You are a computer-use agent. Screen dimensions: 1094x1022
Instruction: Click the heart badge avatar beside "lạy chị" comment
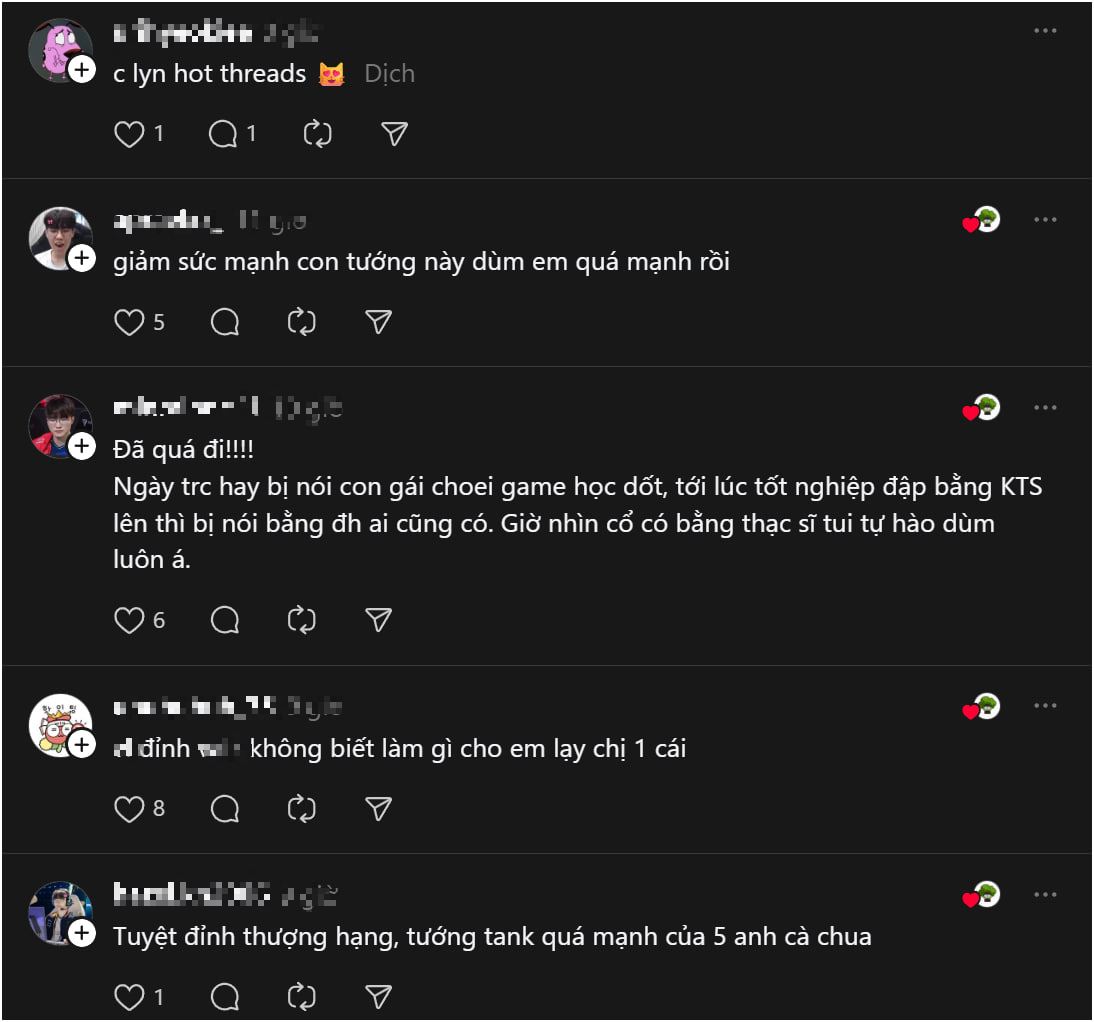983,707
